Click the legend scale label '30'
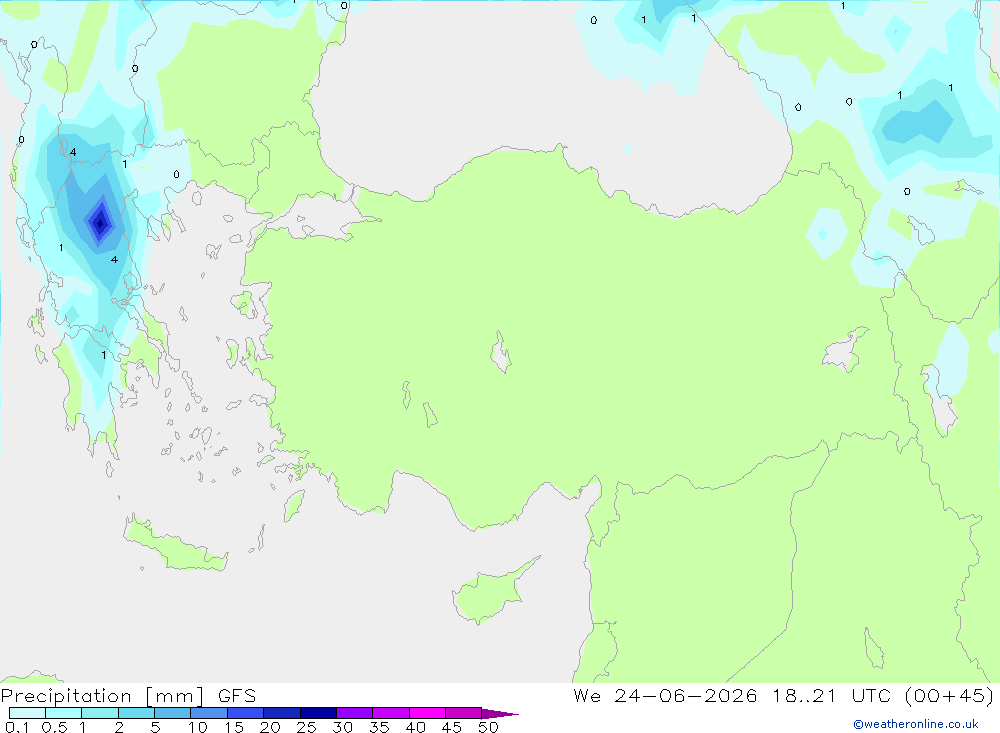Viewport: 1000px width, 733px height. 342,727
